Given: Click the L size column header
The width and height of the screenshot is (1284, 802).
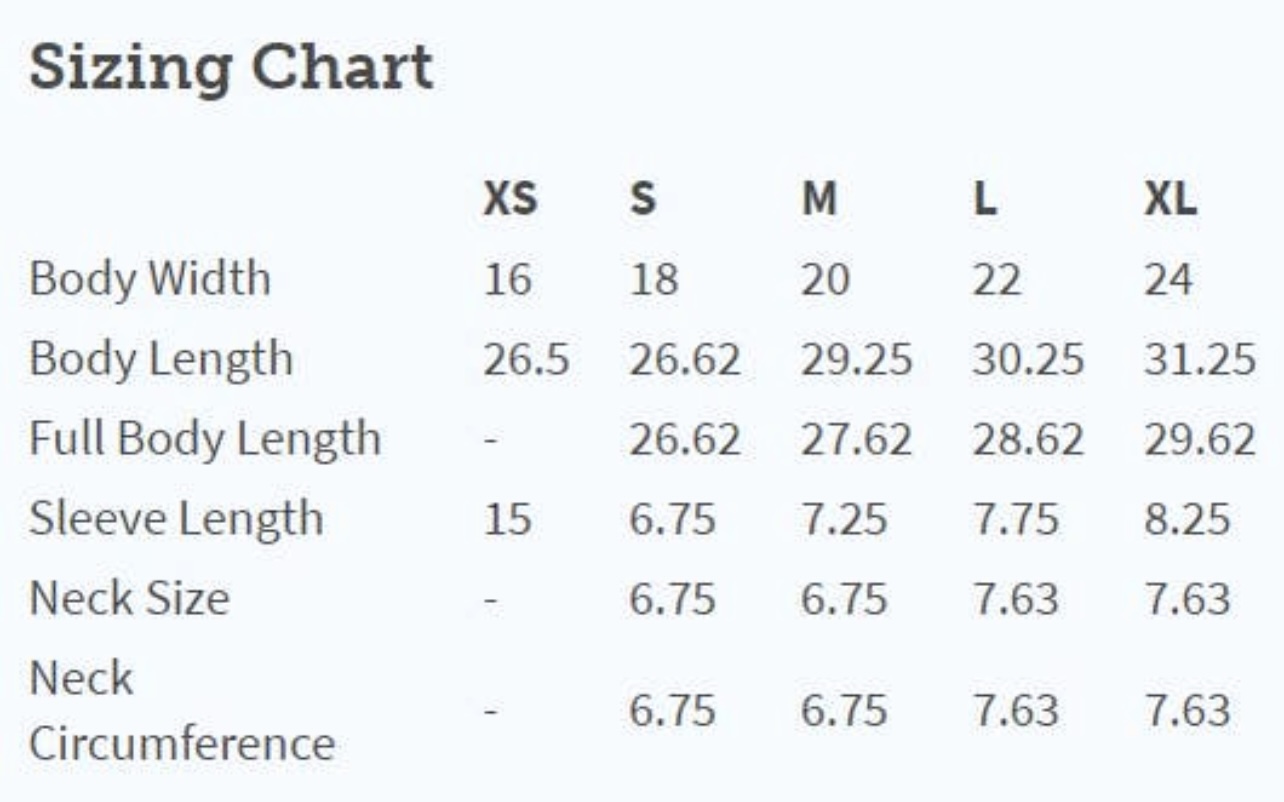Looking at the screenshot, I should click(985, 200).
